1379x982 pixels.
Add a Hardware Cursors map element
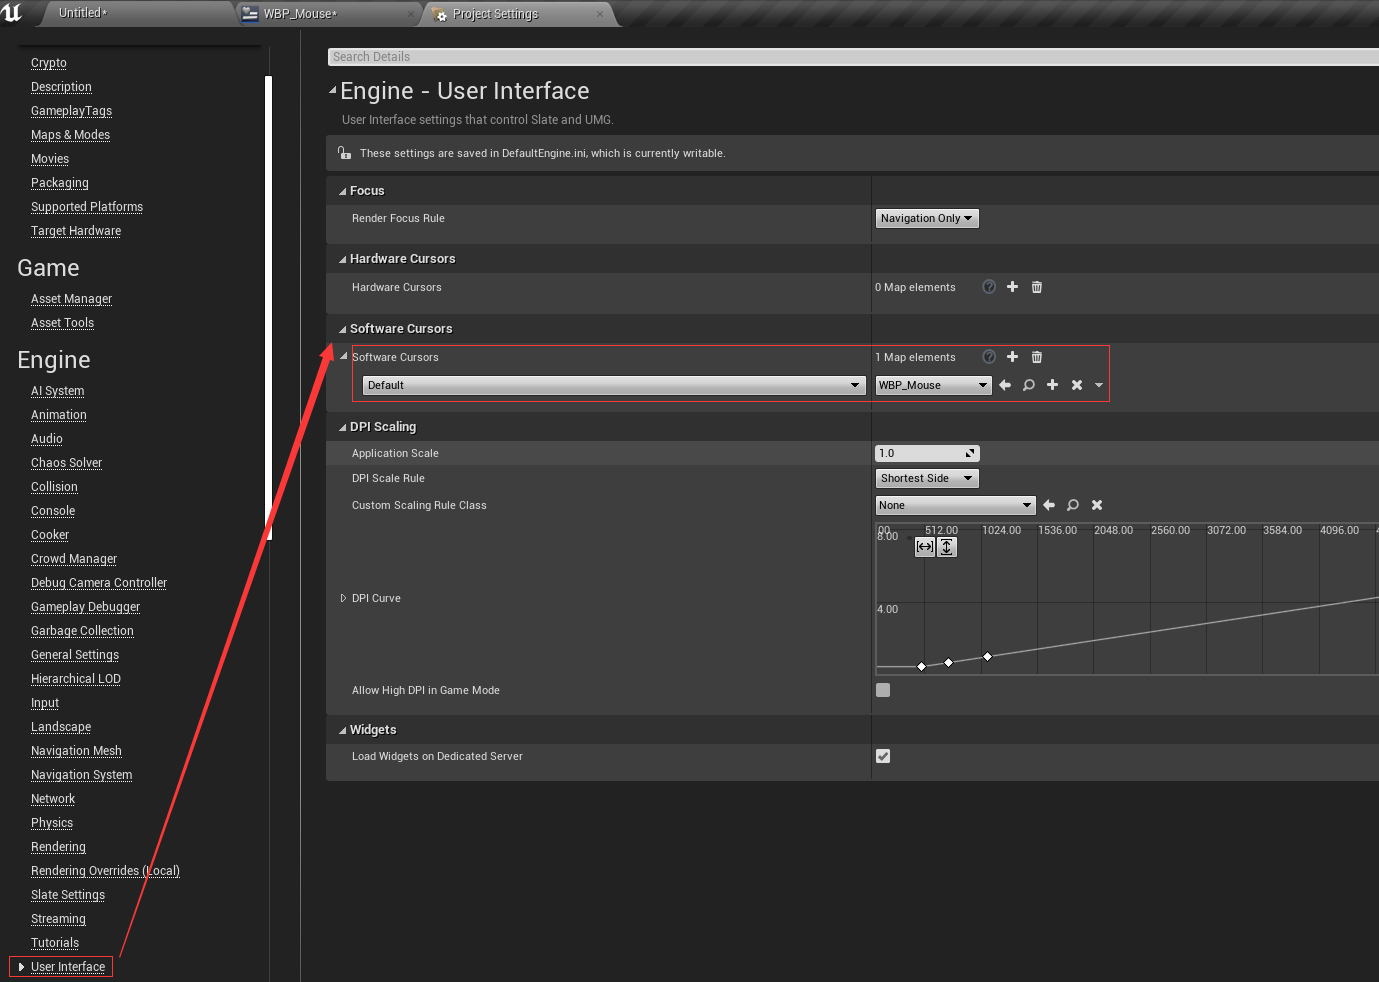1012,287
